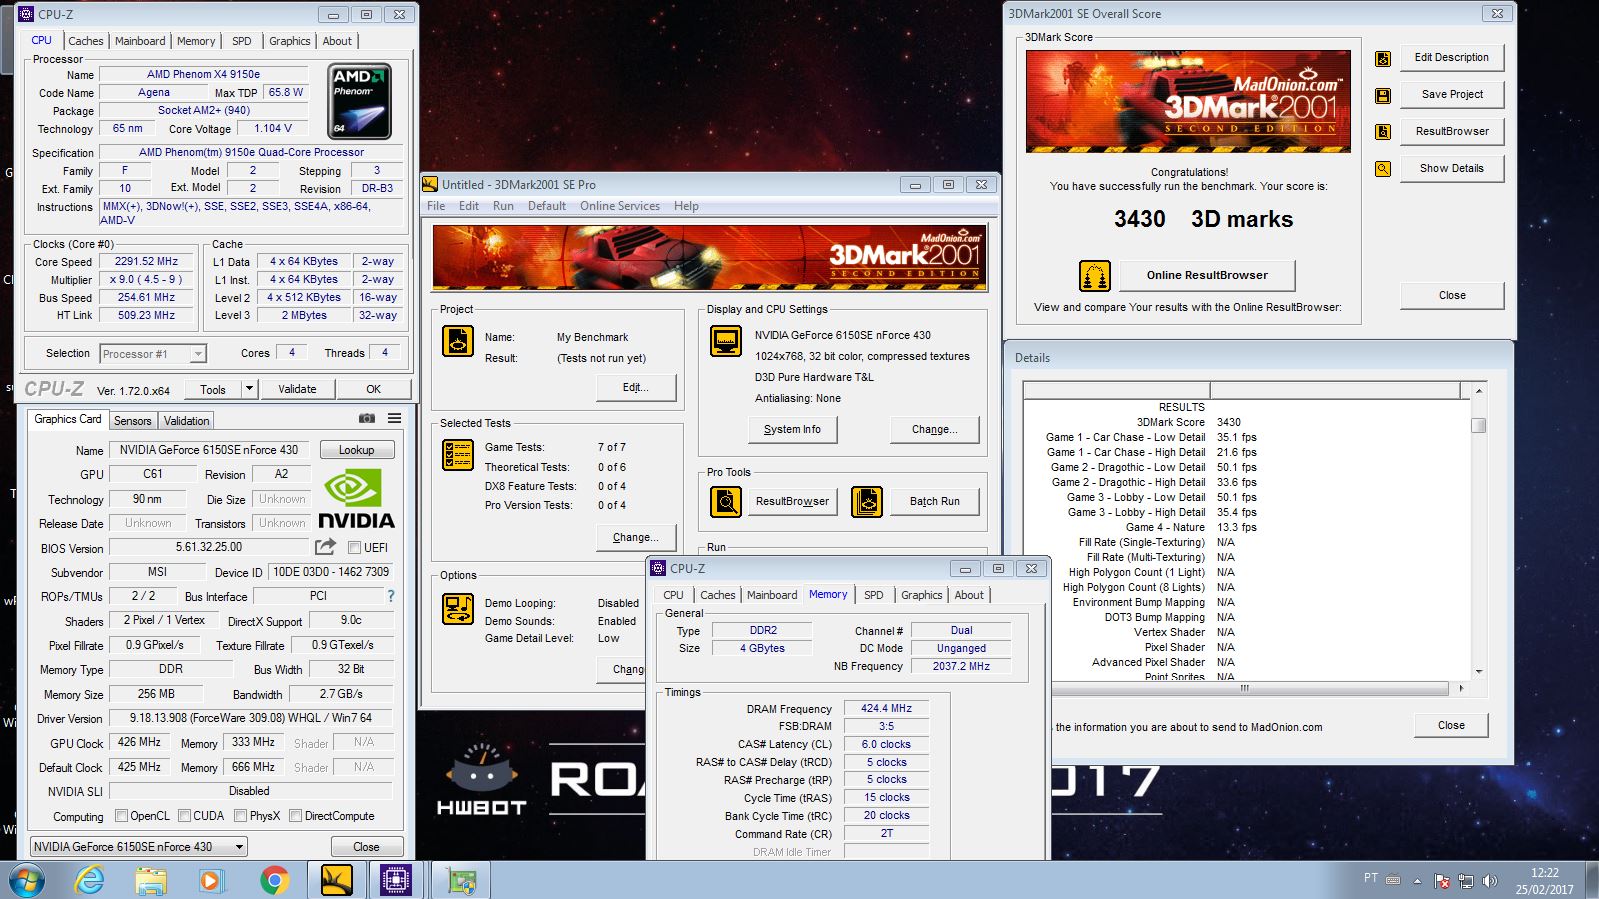This screenshot has width=1599, height=899.
Task: Click the Online ResultBrowser button
Action: pos(1207,275)
